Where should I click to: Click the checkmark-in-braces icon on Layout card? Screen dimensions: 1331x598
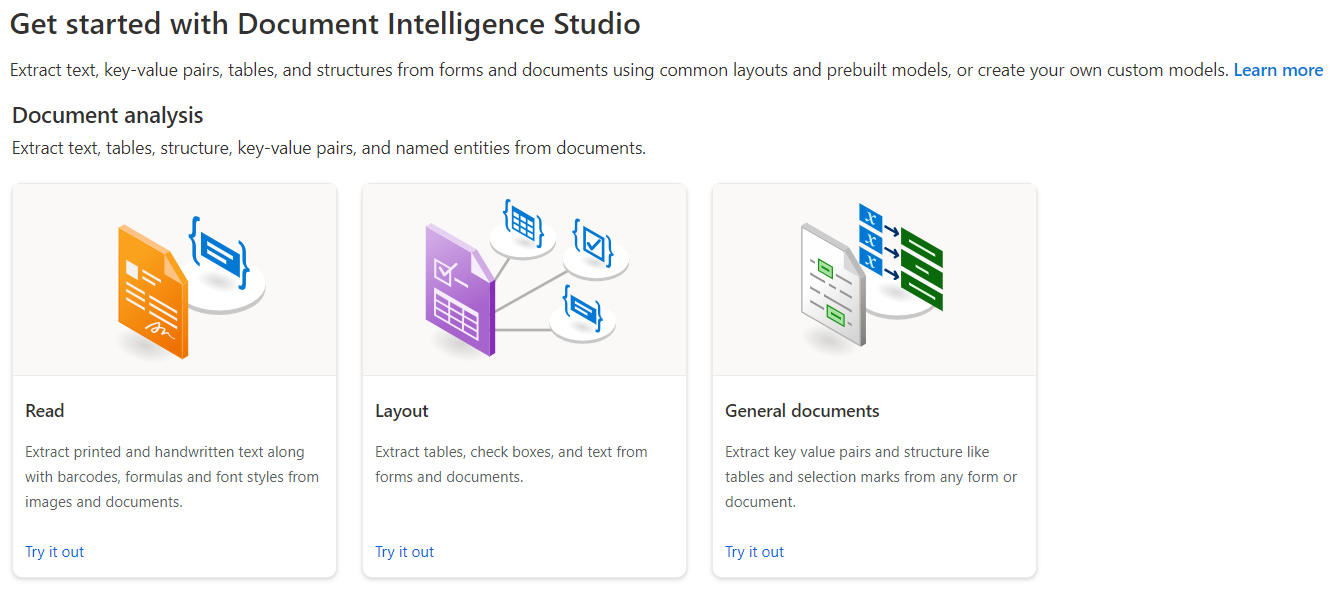[x=593, y=243]
